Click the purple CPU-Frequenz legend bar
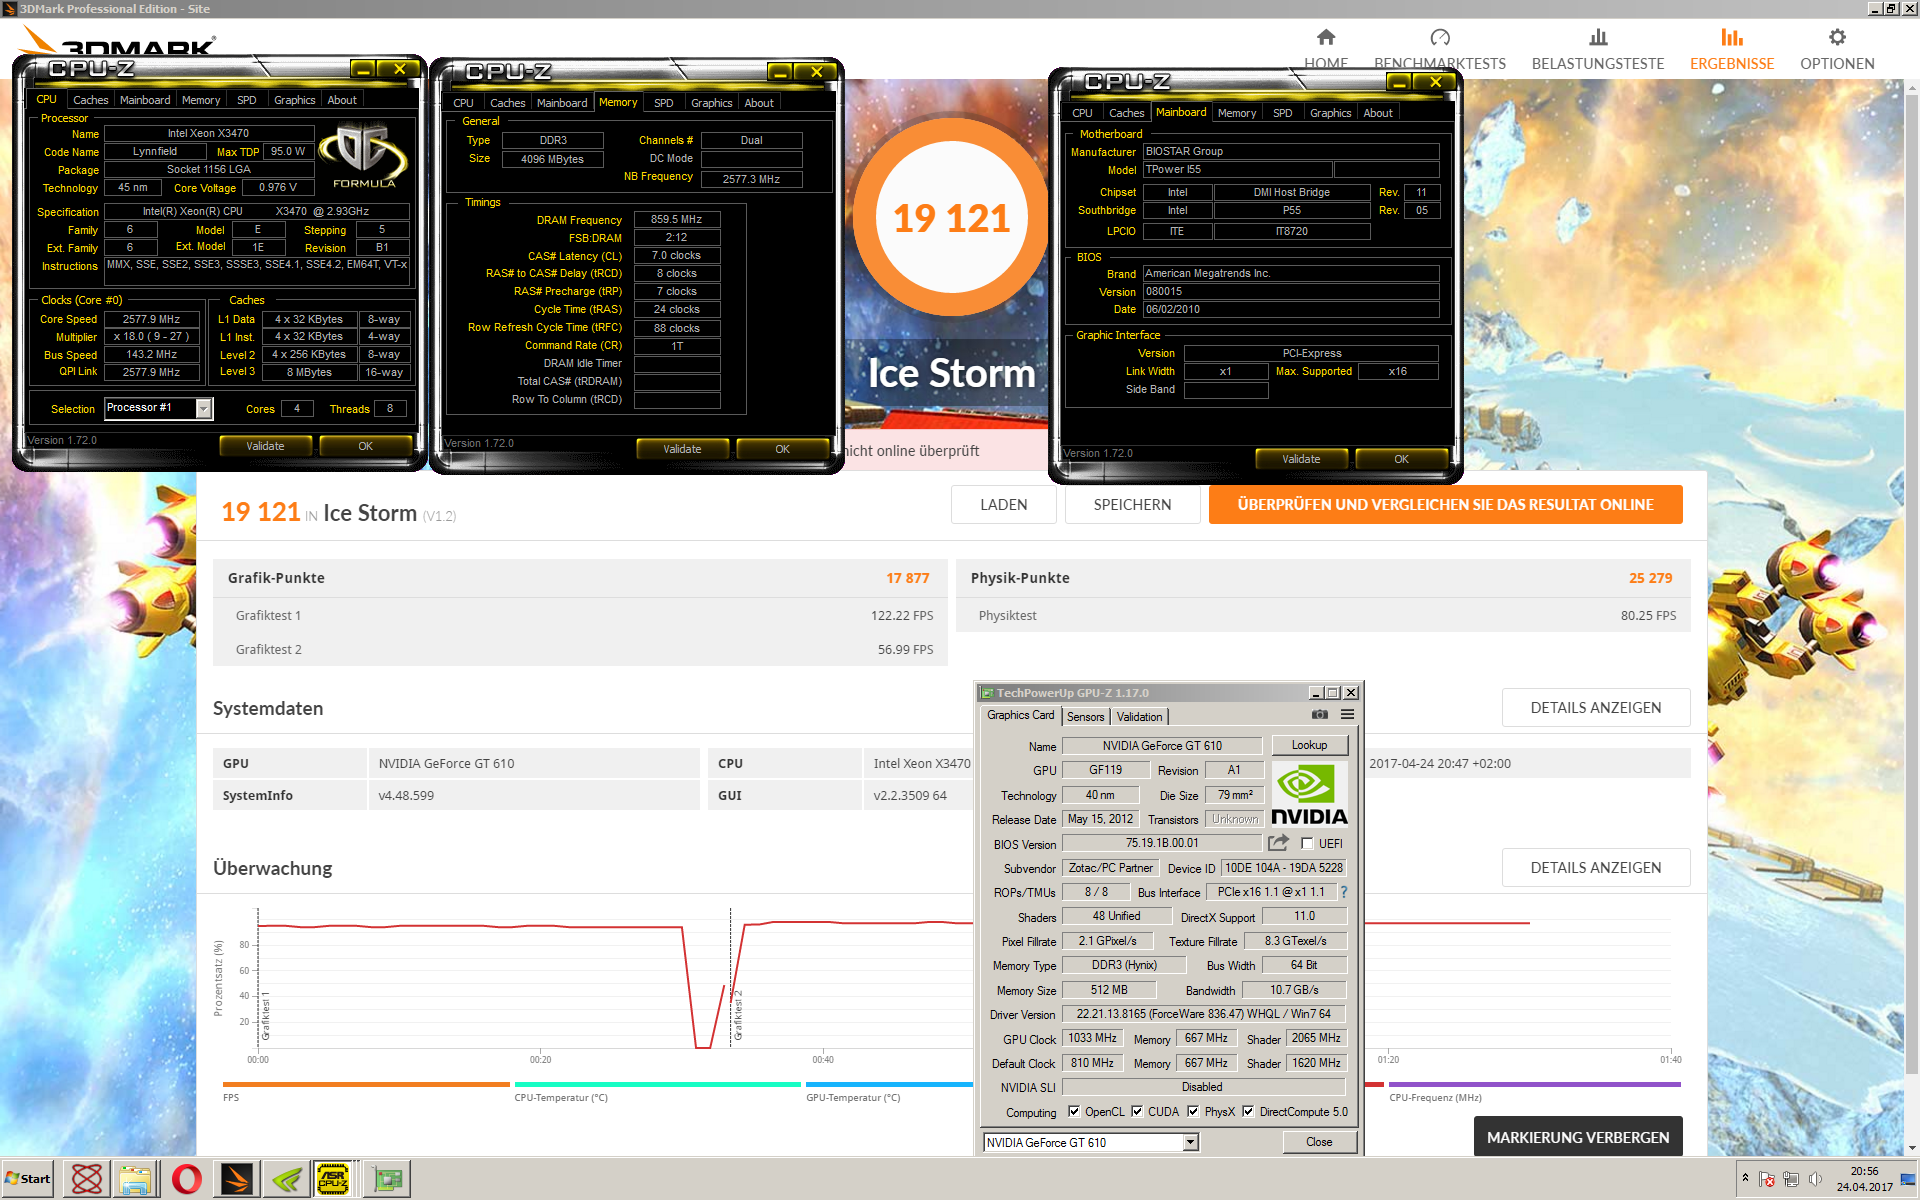The width and height of the screenshot is (1920, 1200). pyautogui.click(x=1535, y=1084)
